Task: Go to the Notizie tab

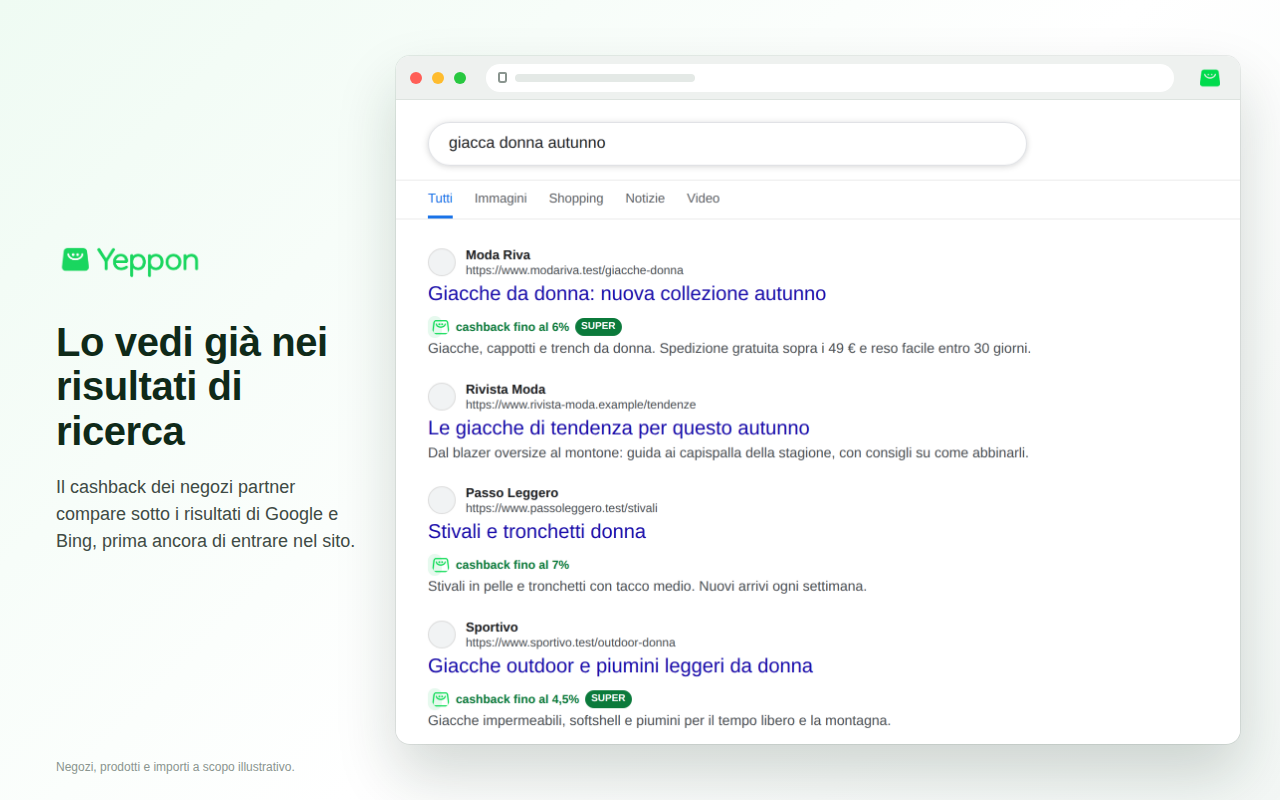Action: click(645, 198)
